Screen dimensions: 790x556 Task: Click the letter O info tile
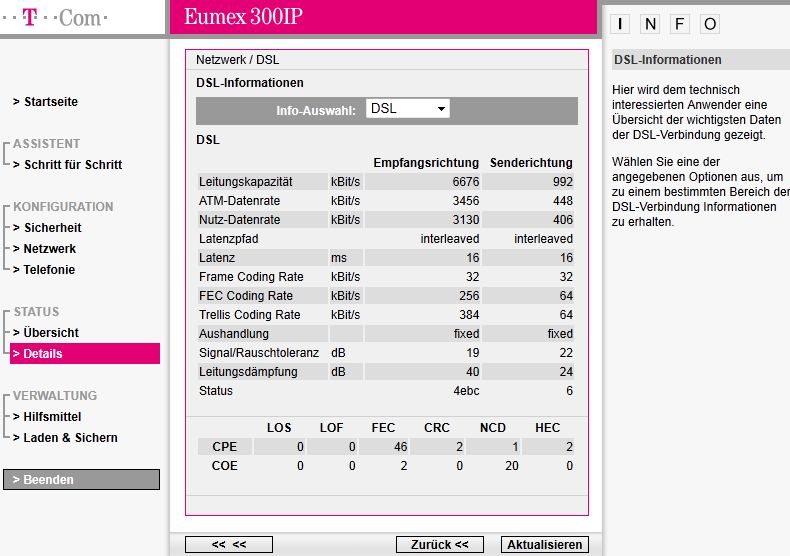pyautogui.click(x=710, y=24)
